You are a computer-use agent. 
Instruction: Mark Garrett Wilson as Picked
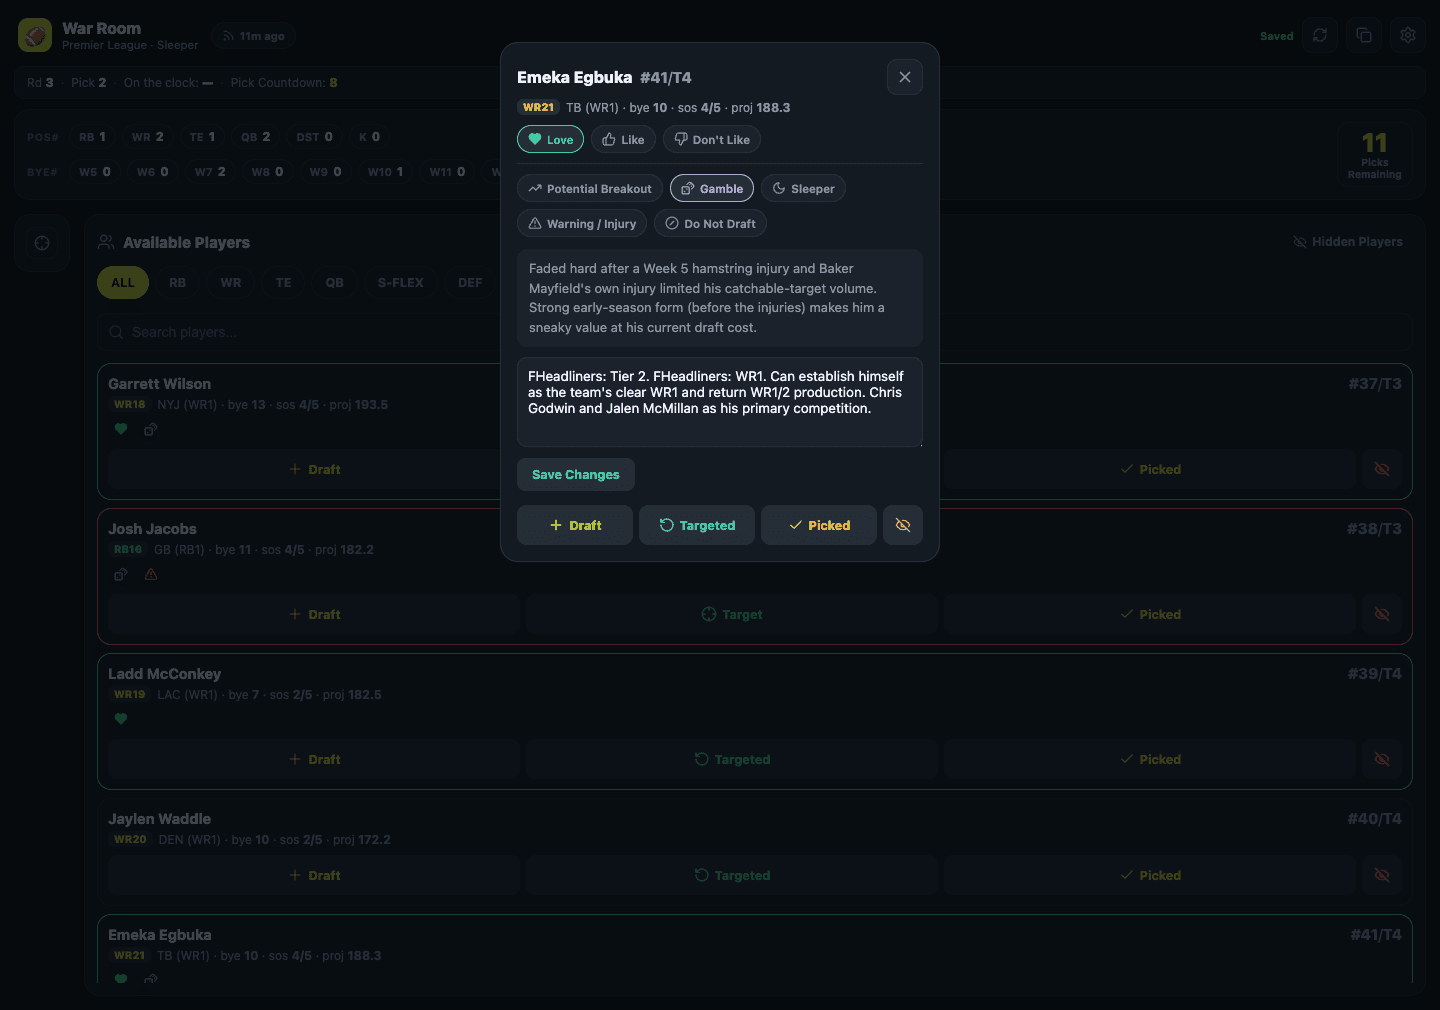(x=1150, y=469)
